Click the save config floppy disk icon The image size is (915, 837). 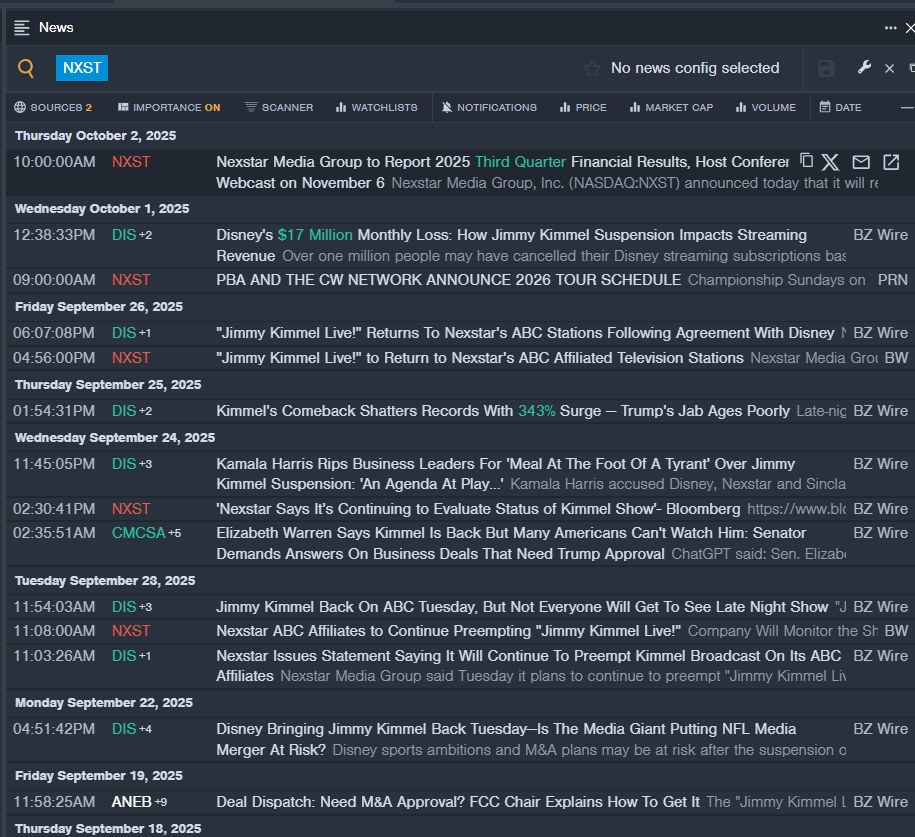(826, 68)
